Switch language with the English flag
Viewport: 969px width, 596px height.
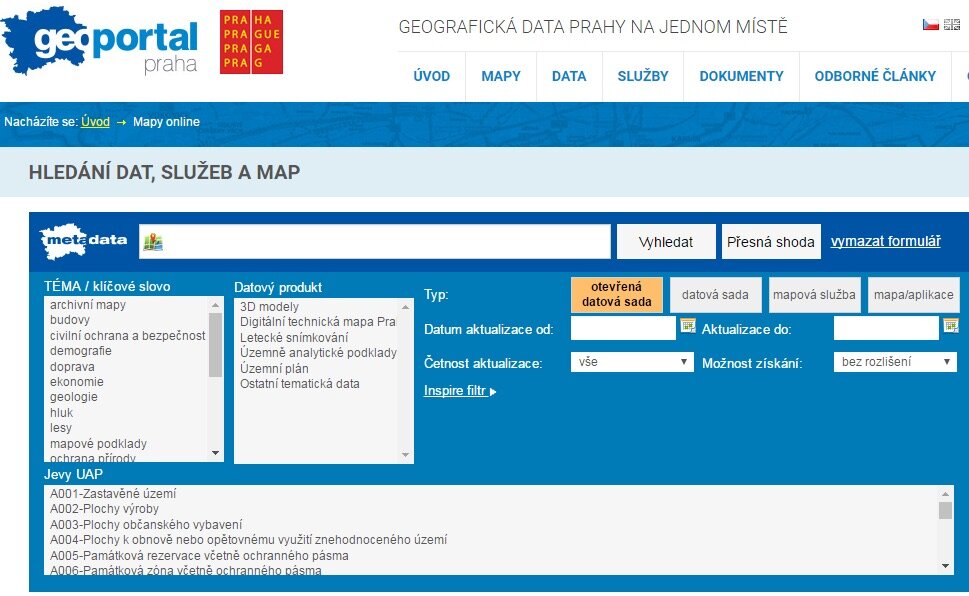(952, 25)
